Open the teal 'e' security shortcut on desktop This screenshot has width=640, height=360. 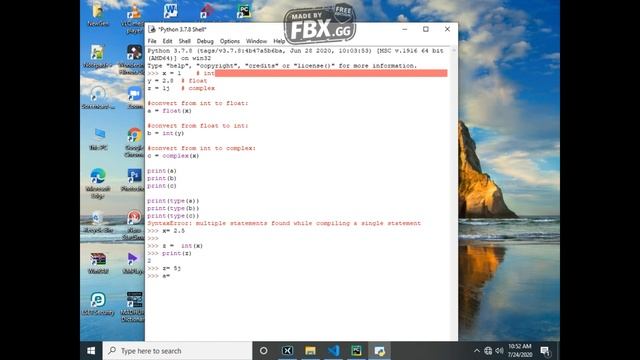[x=98, y=304]
